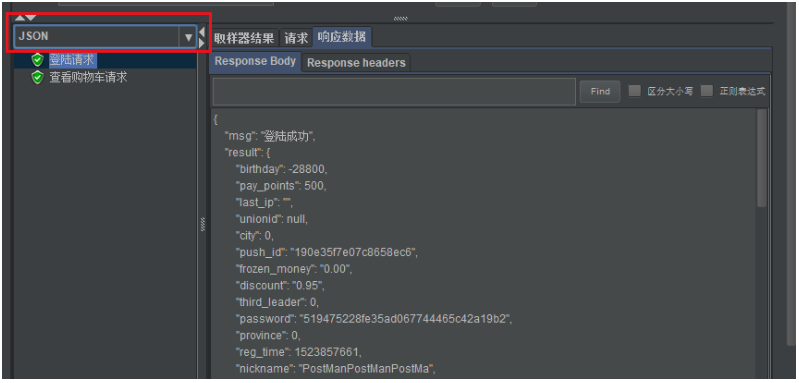
Task: Click the left/right collapse arrows beside JSON dropdown
Action: [x=202, y=38]
